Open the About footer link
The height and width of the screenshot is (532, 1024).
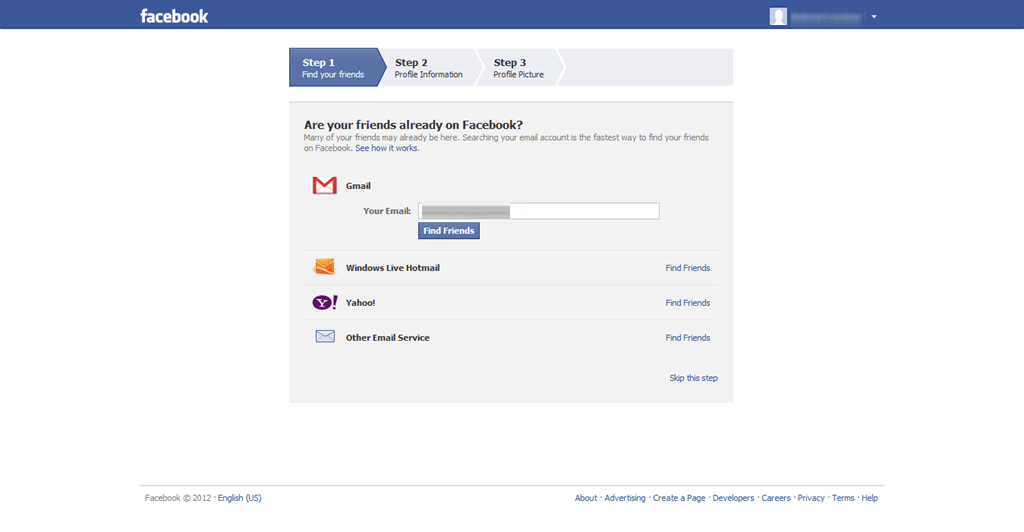click(x=586, y=498)
